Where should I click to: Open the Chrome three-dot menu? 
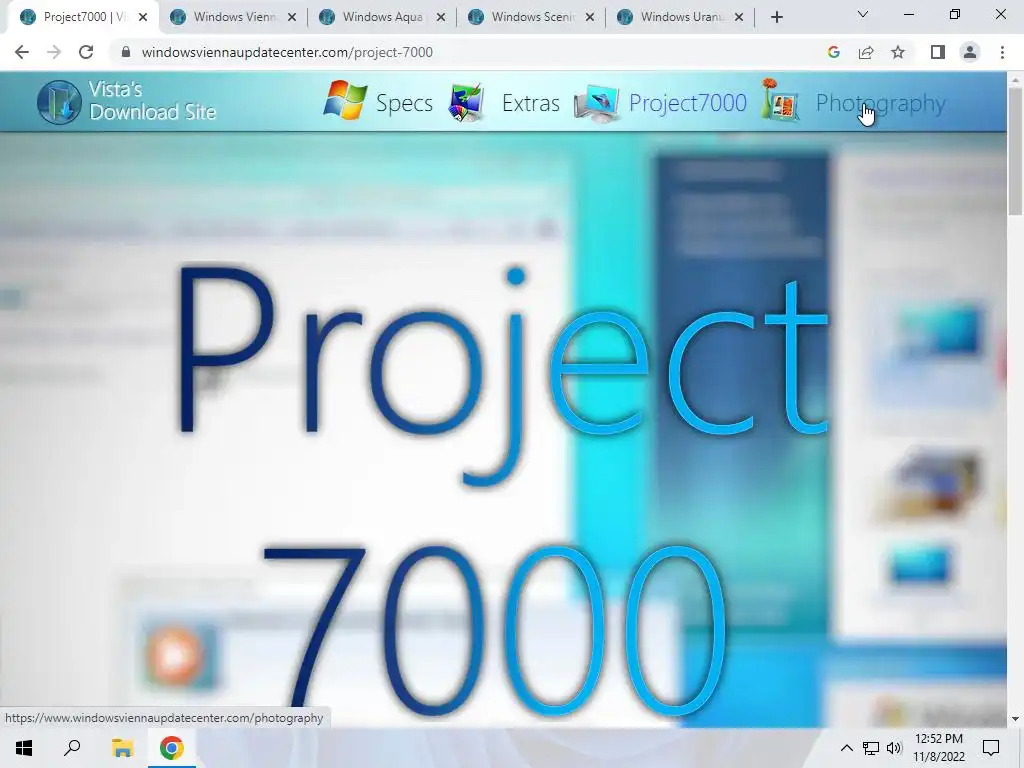click(1002, 52)
